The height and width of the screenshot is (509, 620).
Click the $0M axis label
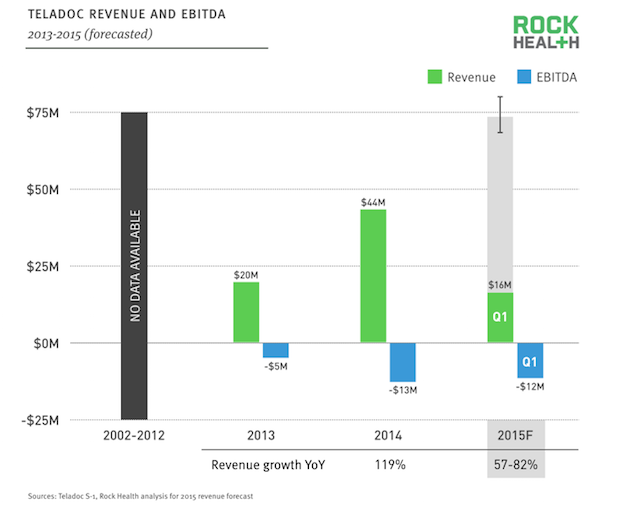tap(46, 343)
